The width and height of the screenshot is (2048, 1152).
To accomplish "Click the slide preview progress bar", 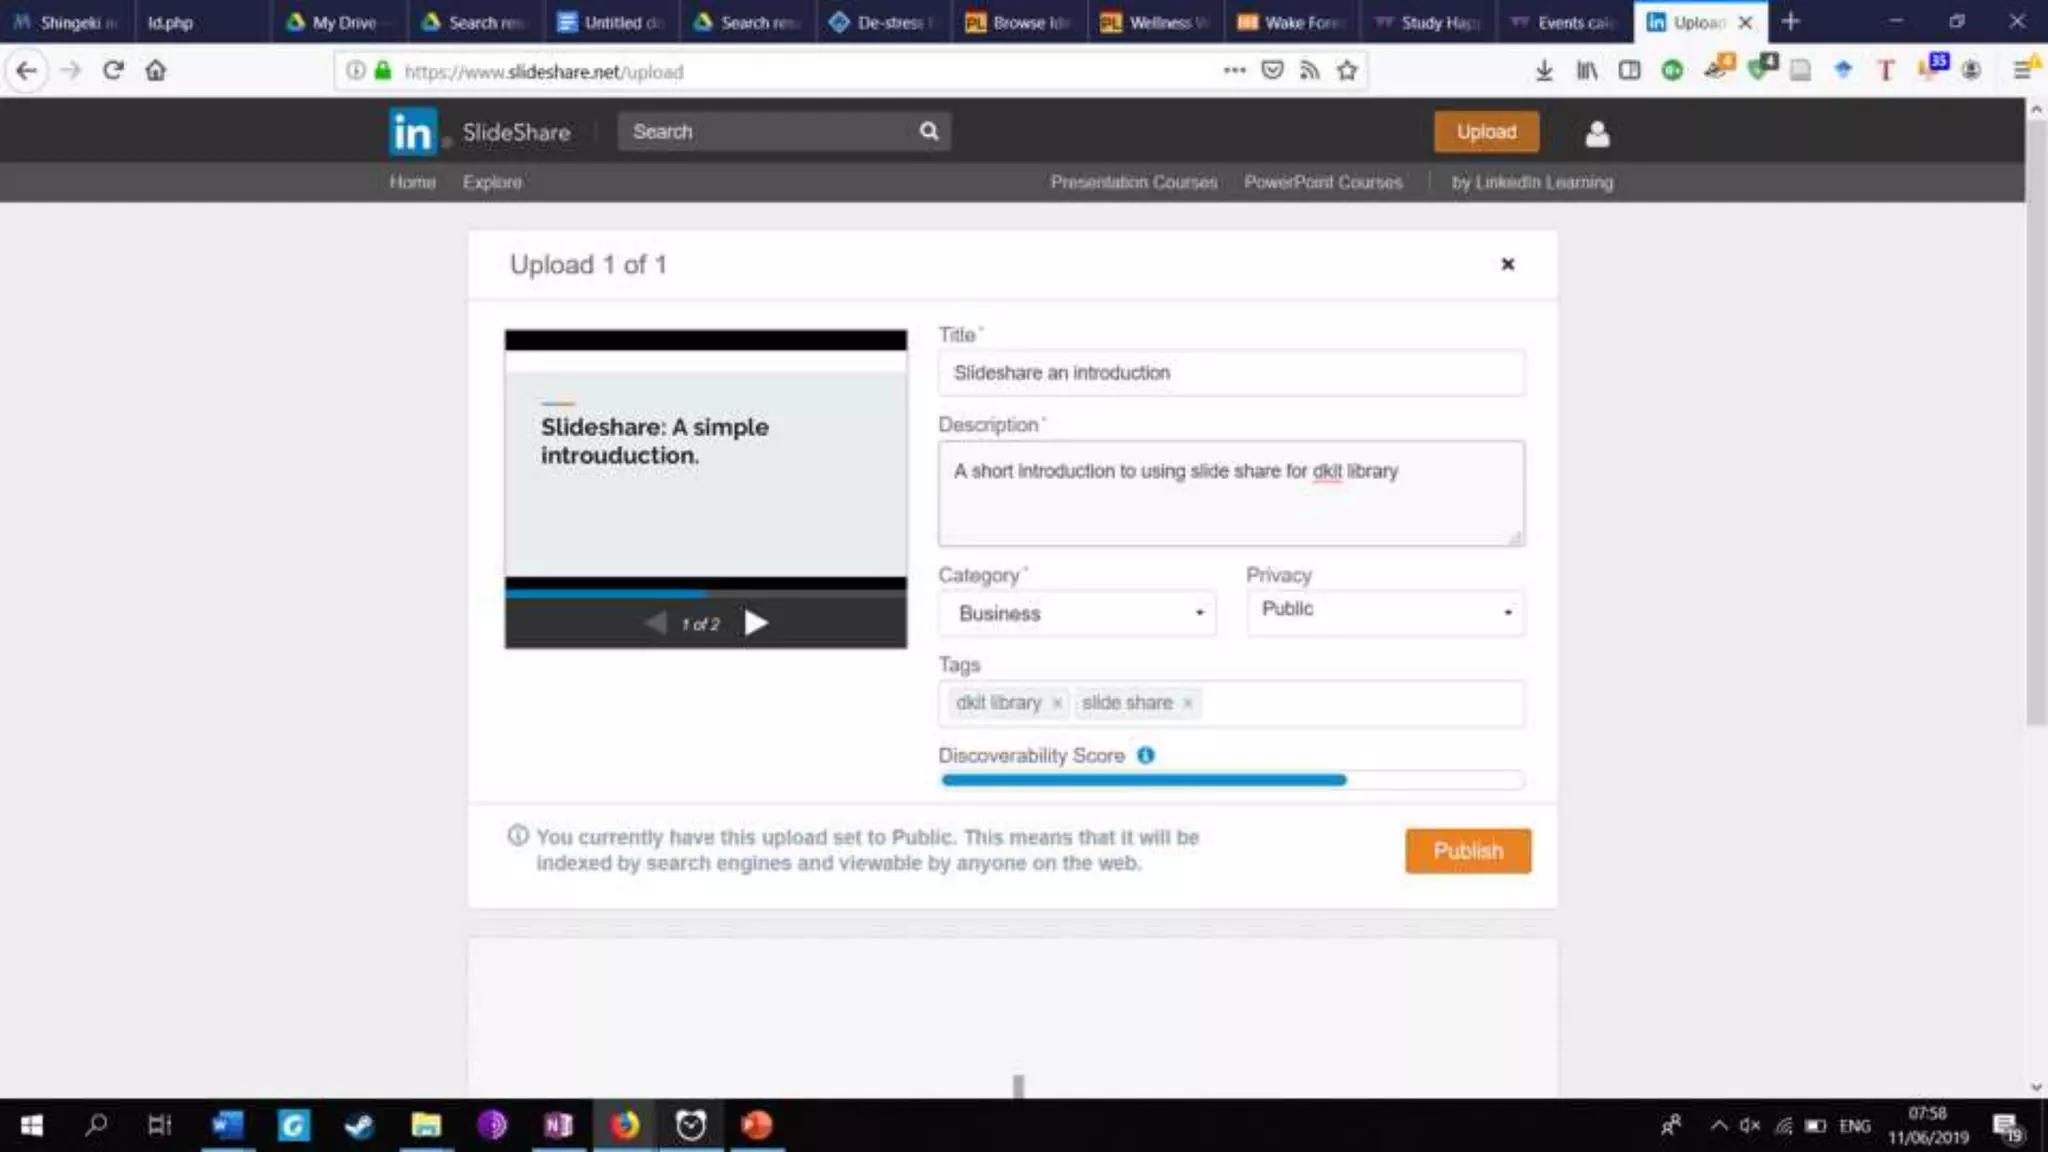I will [x=705, y=592].
